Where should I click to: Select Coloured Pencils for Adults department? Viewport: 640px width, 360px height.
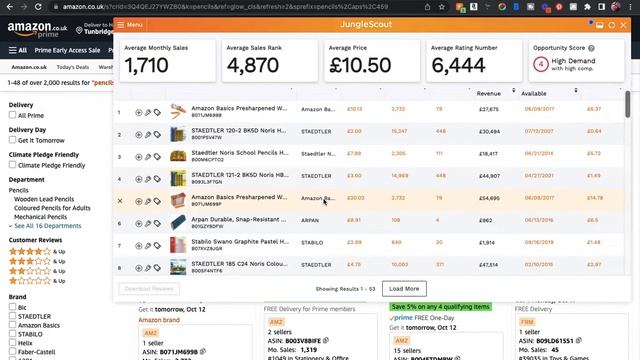point(52,208)
